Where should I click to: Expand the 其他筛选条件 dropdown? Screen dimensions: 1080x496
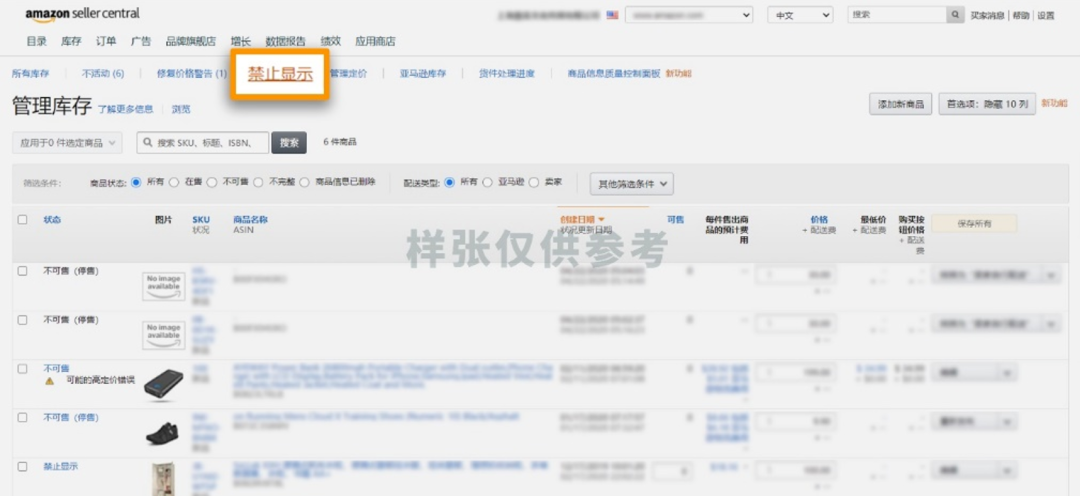pos(631,183)
